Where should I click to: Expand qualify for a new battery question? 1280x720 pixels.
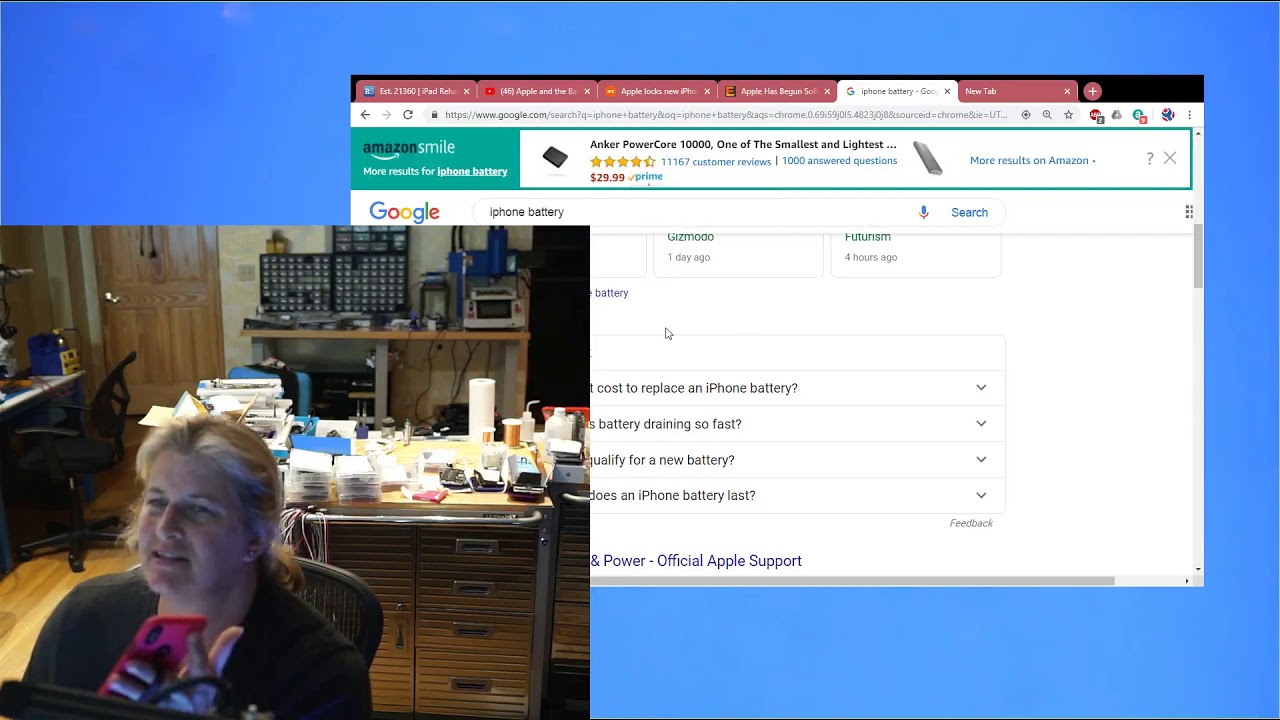click(797, 460)
